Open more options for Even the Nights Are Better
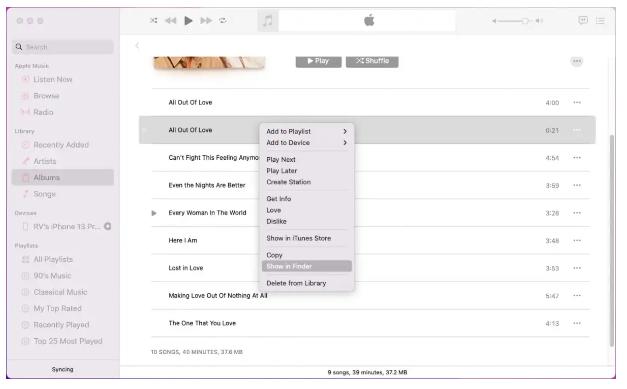The width and height of the screenshot is (627, 389). click(577, 186)
